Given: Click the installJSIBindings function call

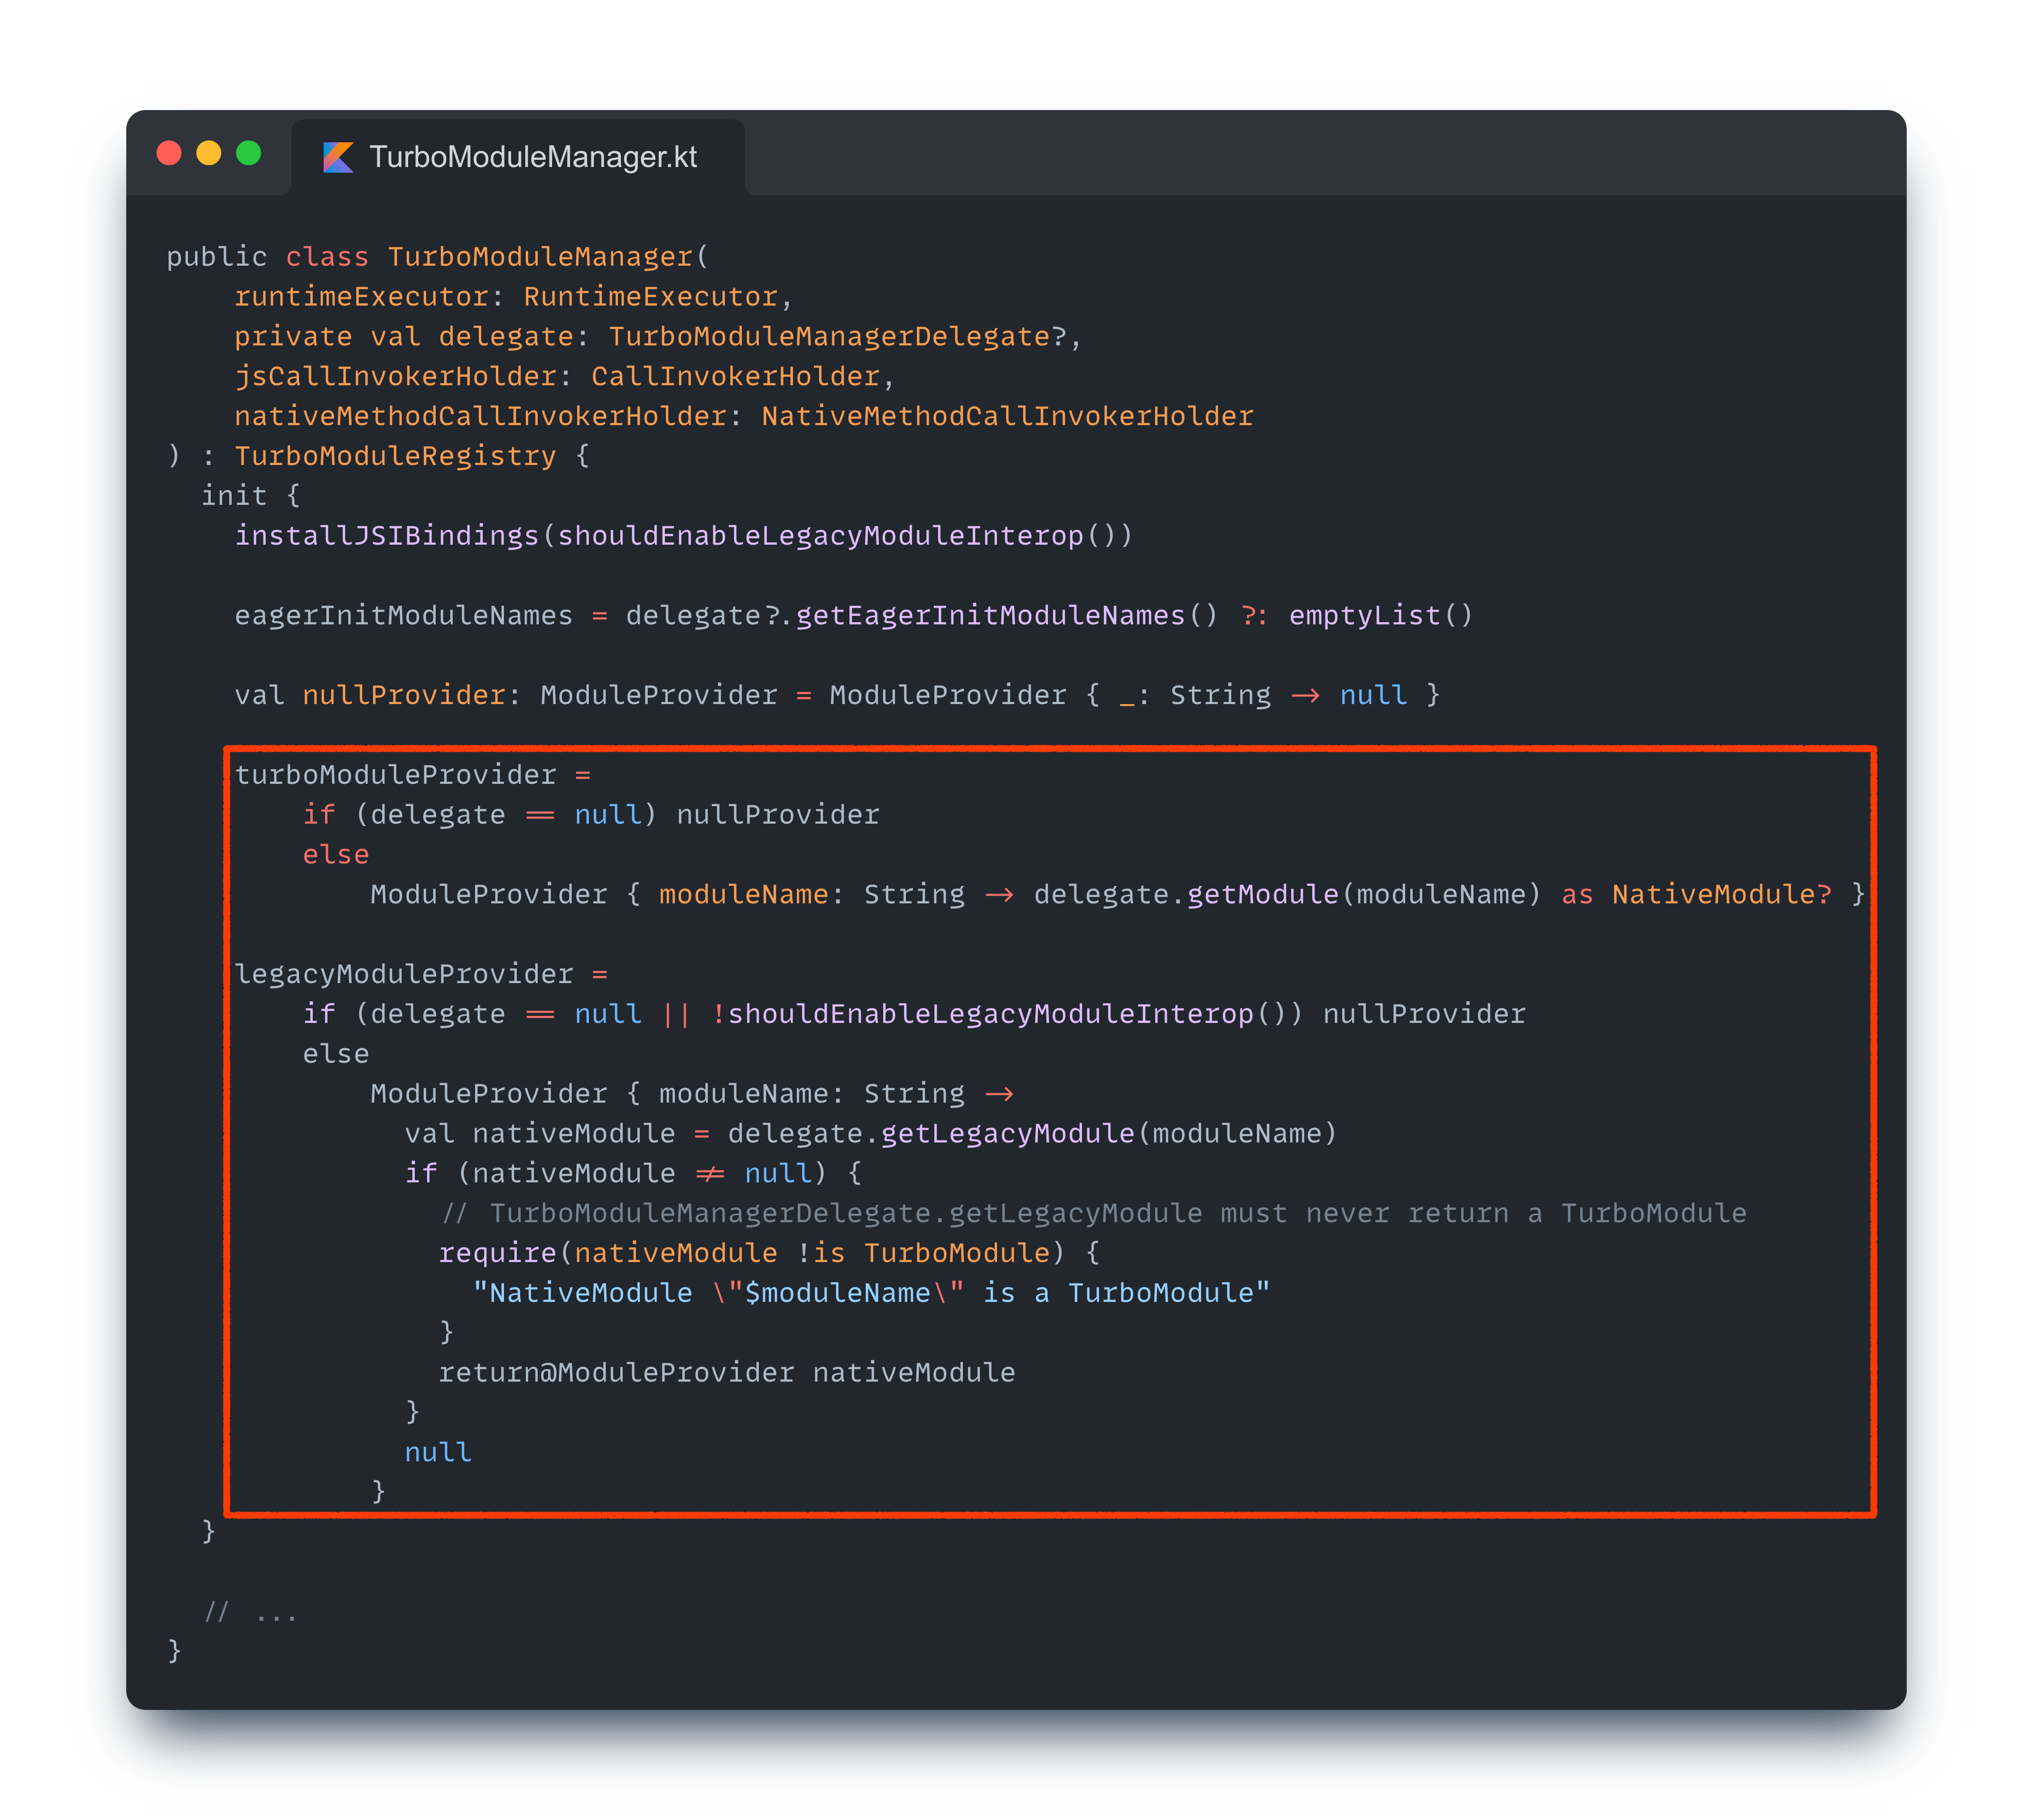Looking at the screenshot, I should click(x=386, y=536).
